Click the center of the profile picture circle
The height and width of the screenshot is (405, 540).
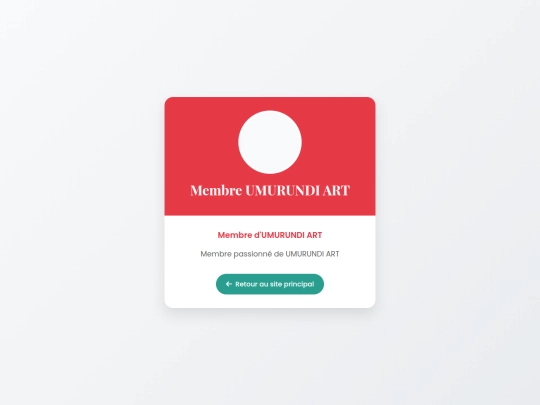click(x=270, y=142)
